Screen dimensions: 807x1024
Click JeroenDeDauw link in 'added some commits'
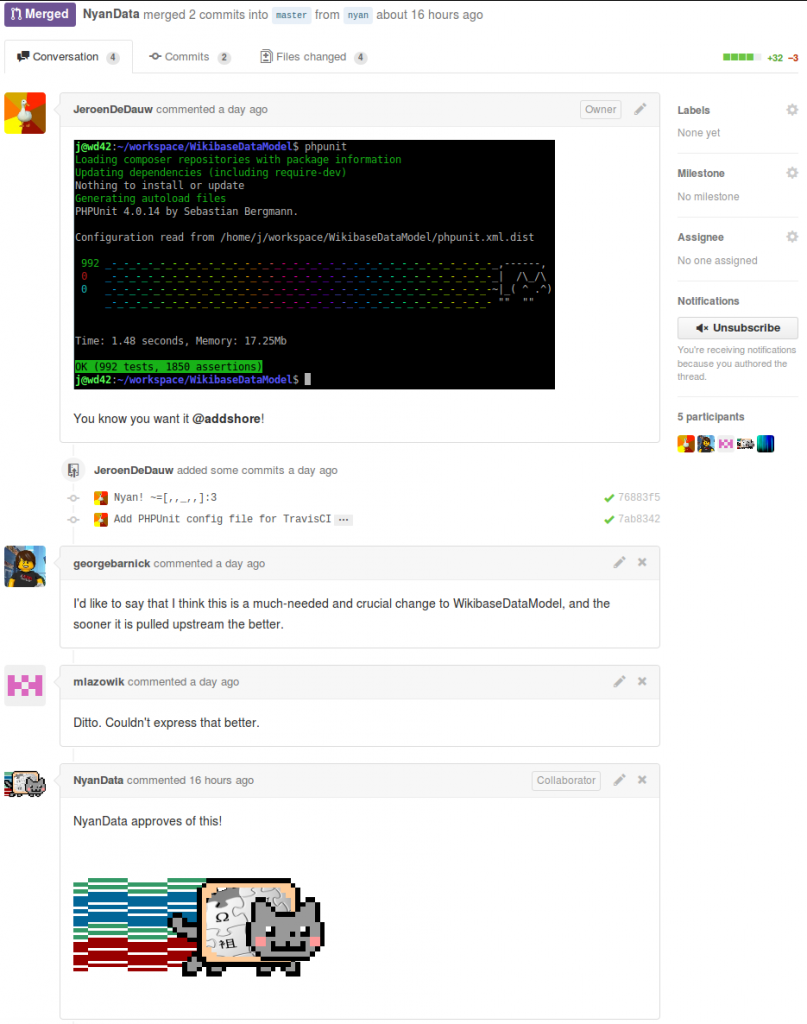(134, 470)
